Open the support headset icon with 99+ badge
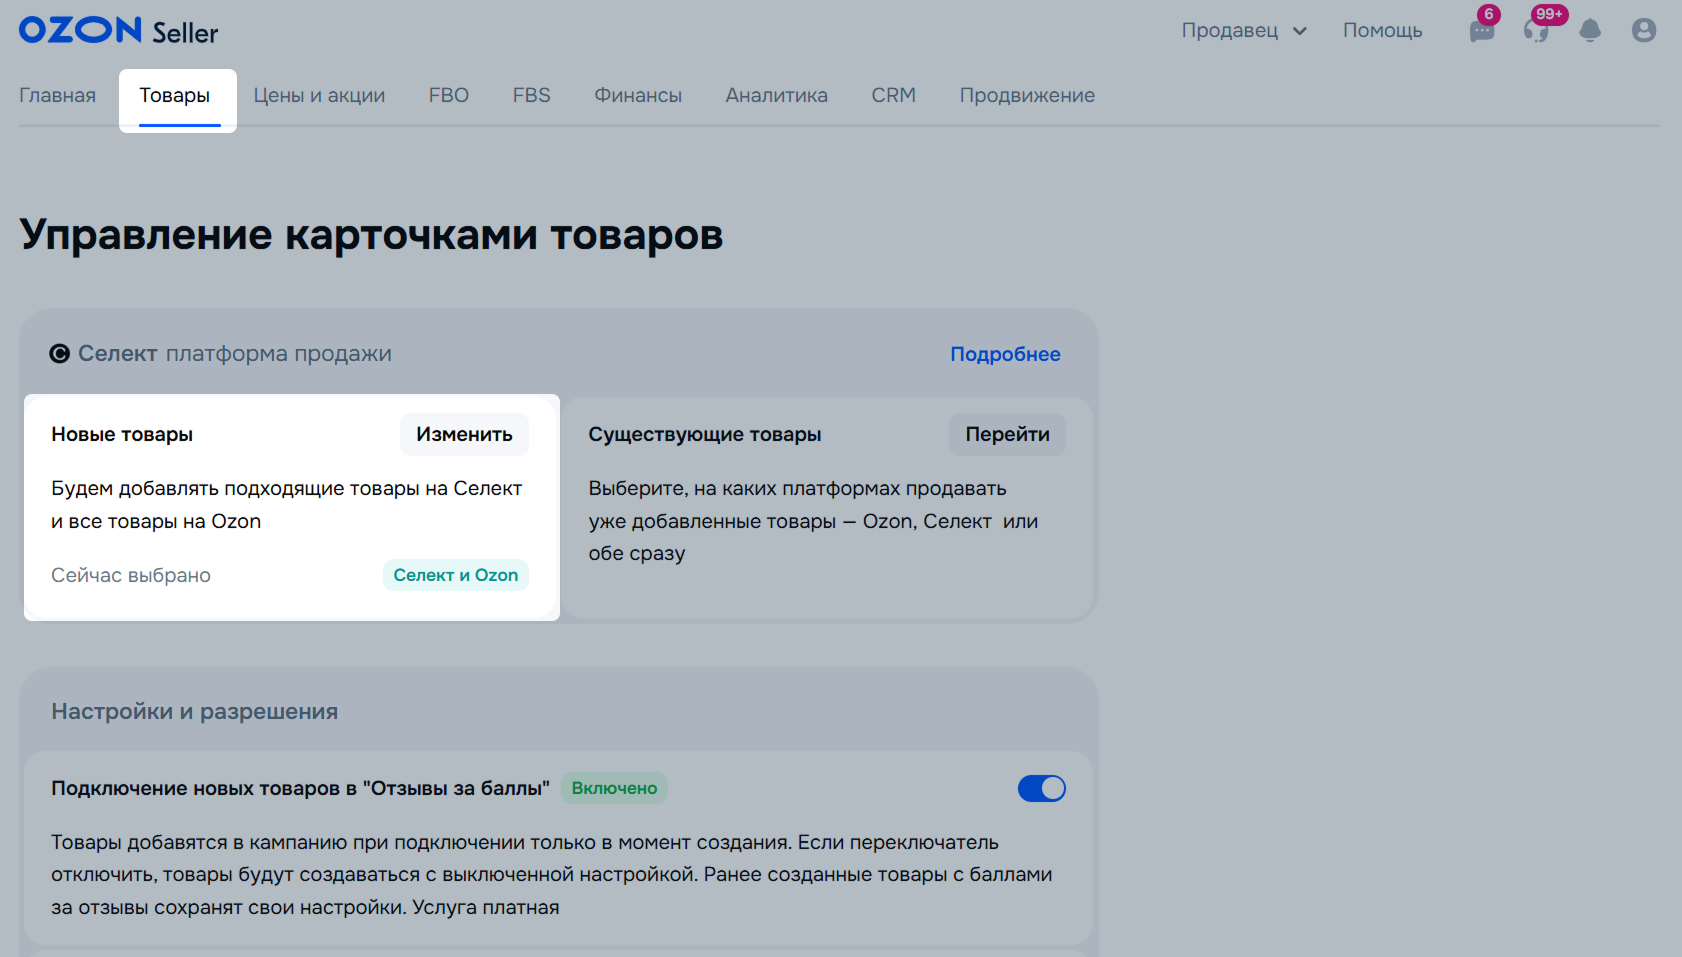This screenshot has width=1682, height=957. (1536, 31)
